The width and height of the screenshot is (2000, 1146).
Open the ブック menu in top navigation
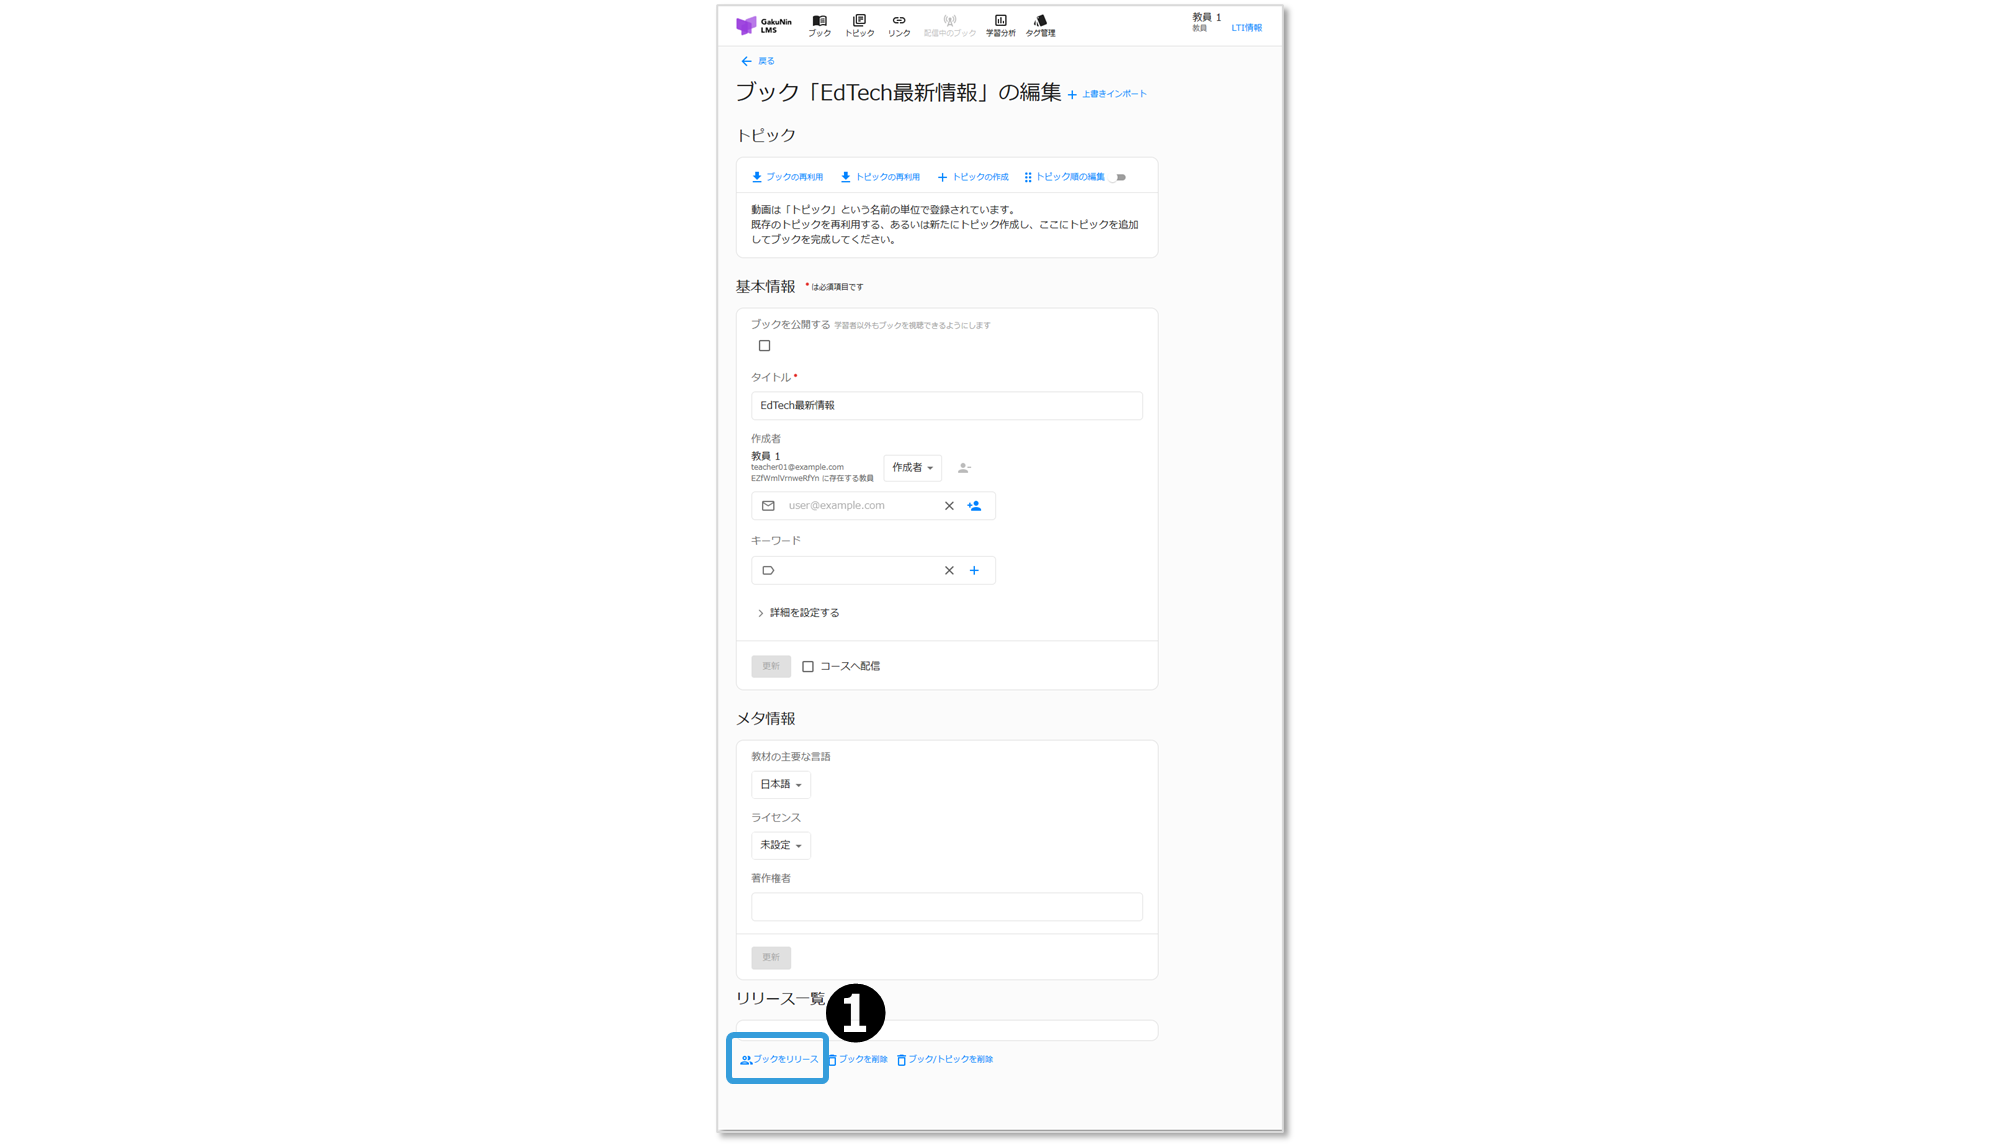point(819,25)
